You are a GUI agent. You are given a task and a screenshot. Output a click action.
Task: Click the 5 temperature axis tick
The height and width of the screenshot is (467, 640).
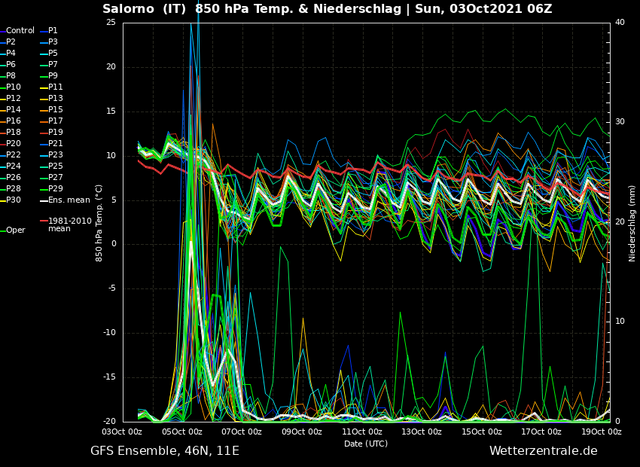click(113, 200)
